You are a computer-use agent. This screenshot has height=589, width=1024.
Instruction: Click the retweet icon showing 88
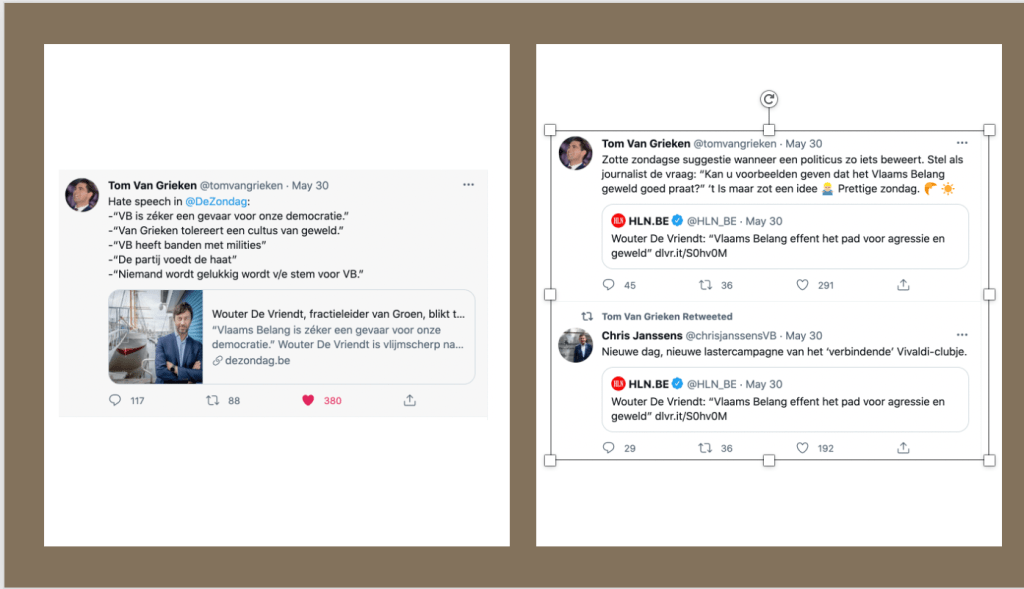211,400
